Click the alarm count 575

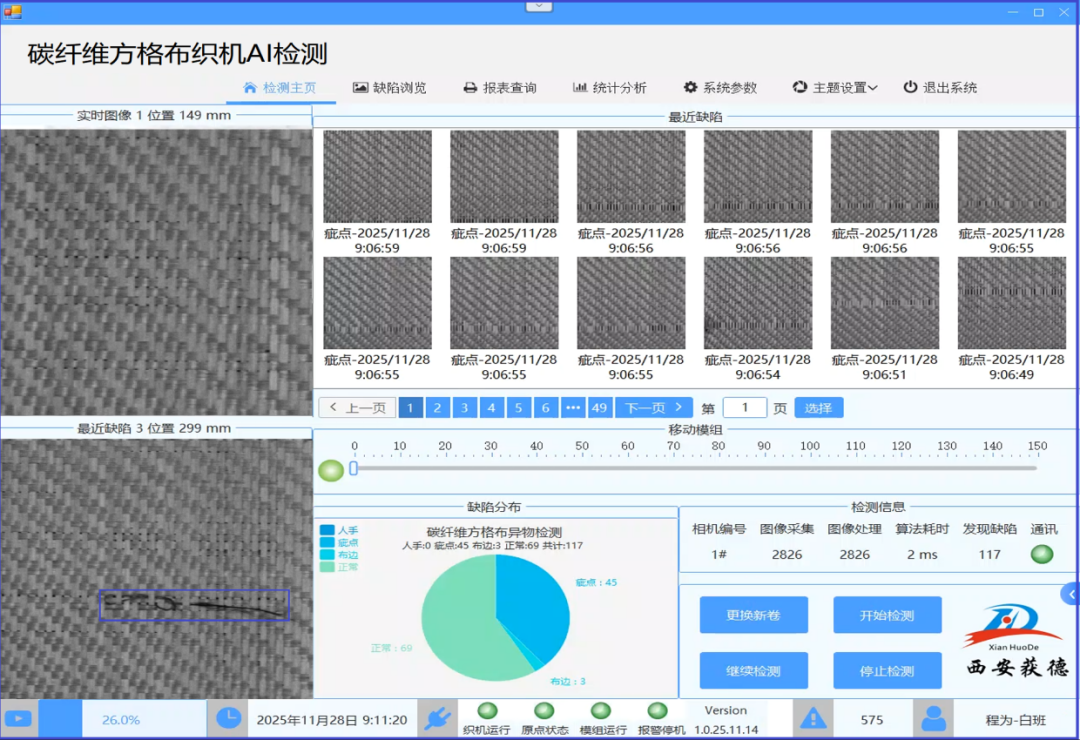pyautogui.click(x=871, y=719)
